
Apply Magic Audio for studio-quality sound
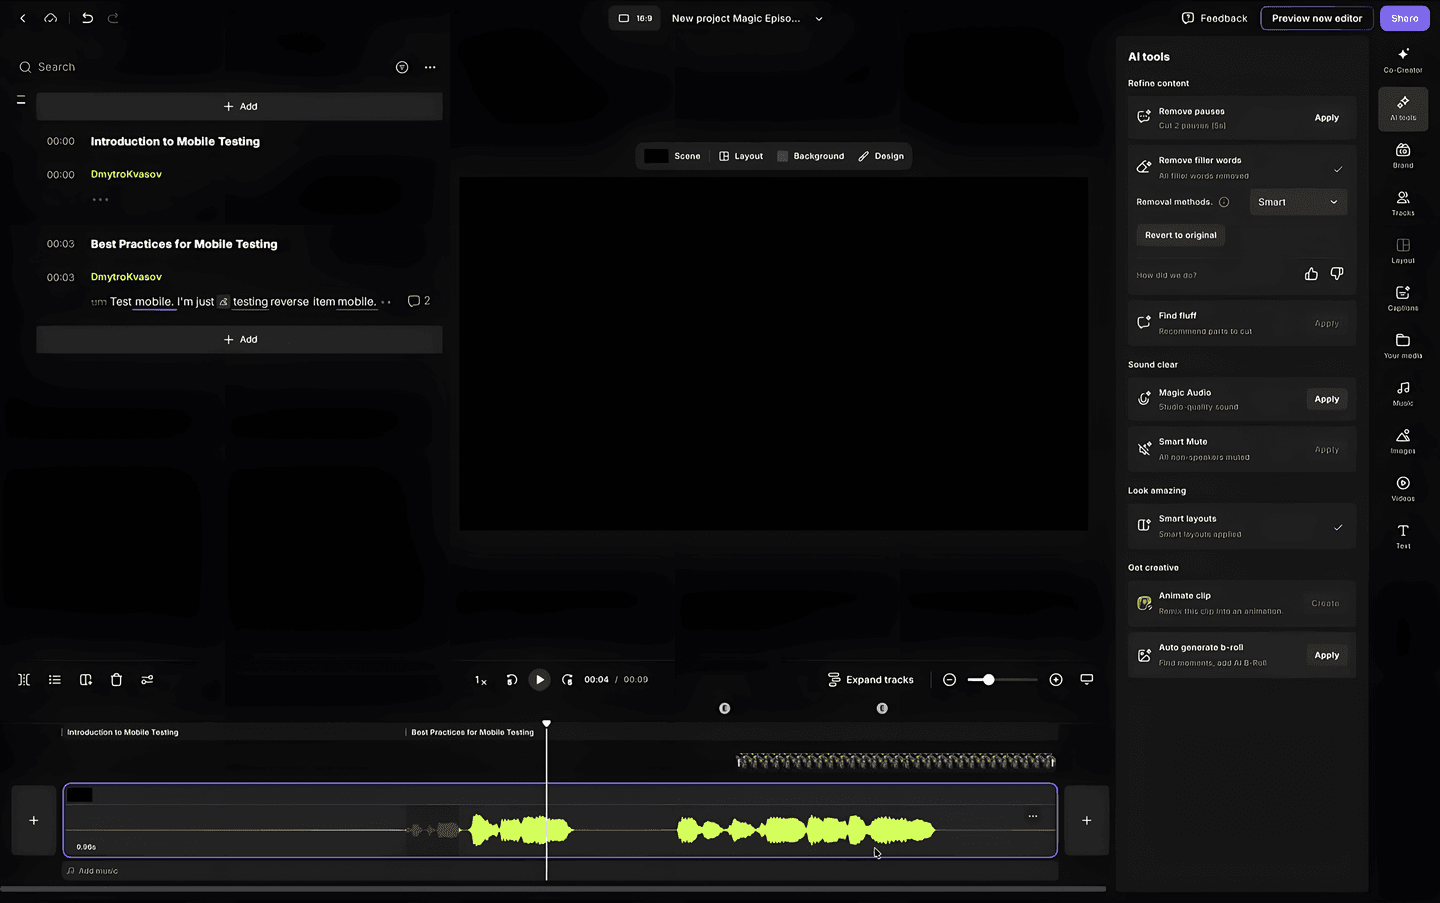(x=1326, y=398)
